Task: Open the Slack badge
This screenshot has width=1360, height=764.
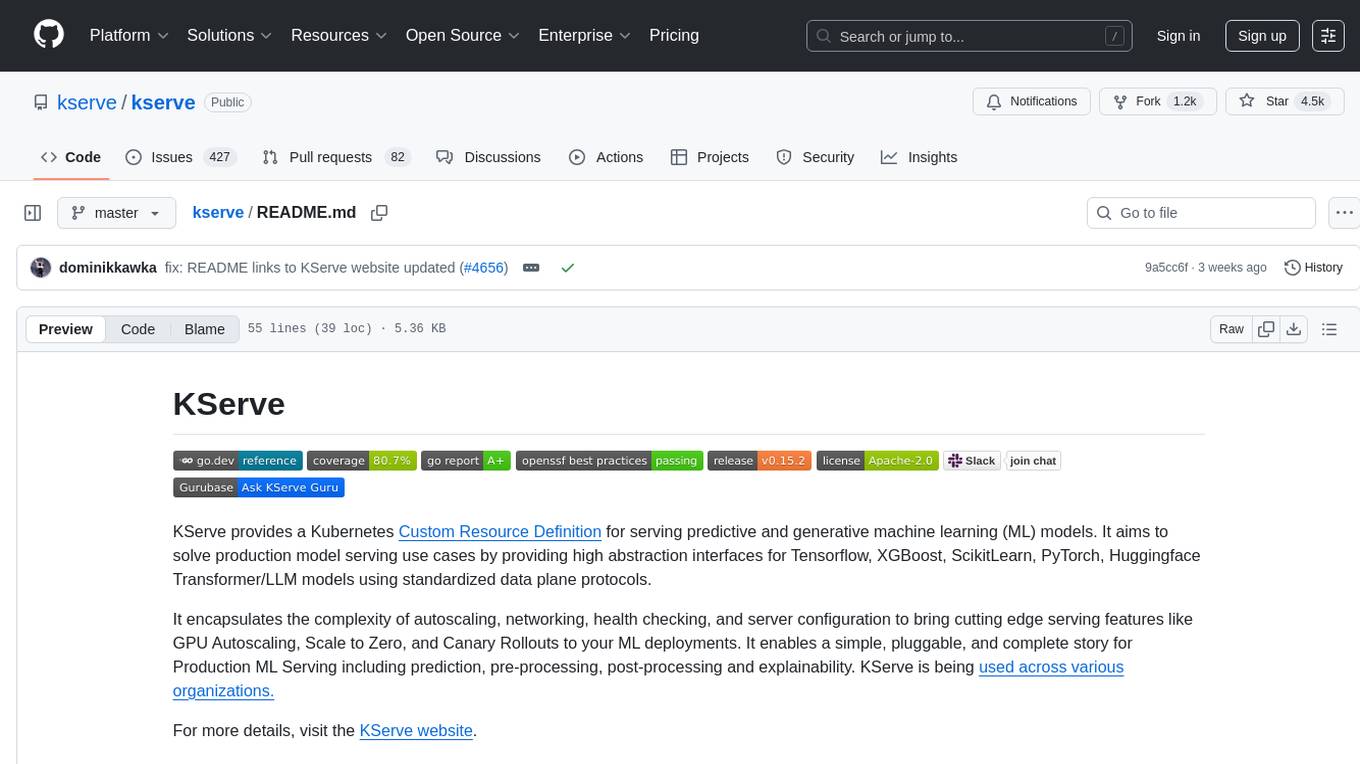Action: (x=972, y=461)
